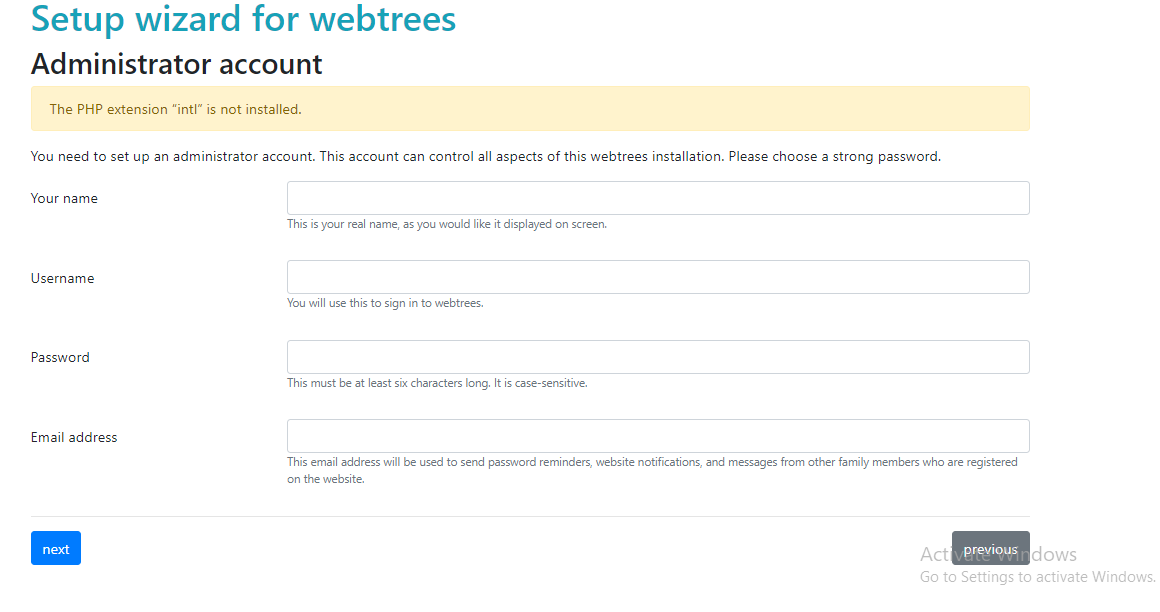The height and width of the screenshot is (612, 1160).
Task: Click the six characters password help text
Action: click(437, 382)
